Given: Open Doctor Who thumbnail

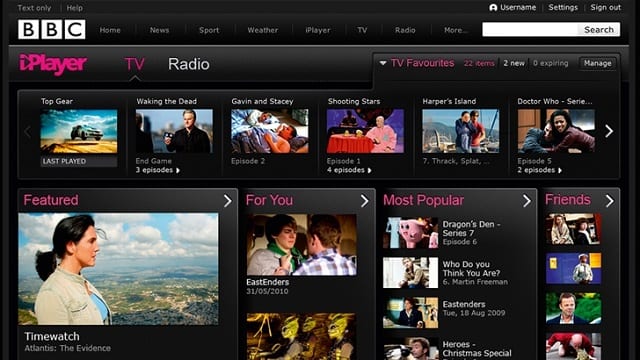Looking at the screenshot, I should point(556,131).
